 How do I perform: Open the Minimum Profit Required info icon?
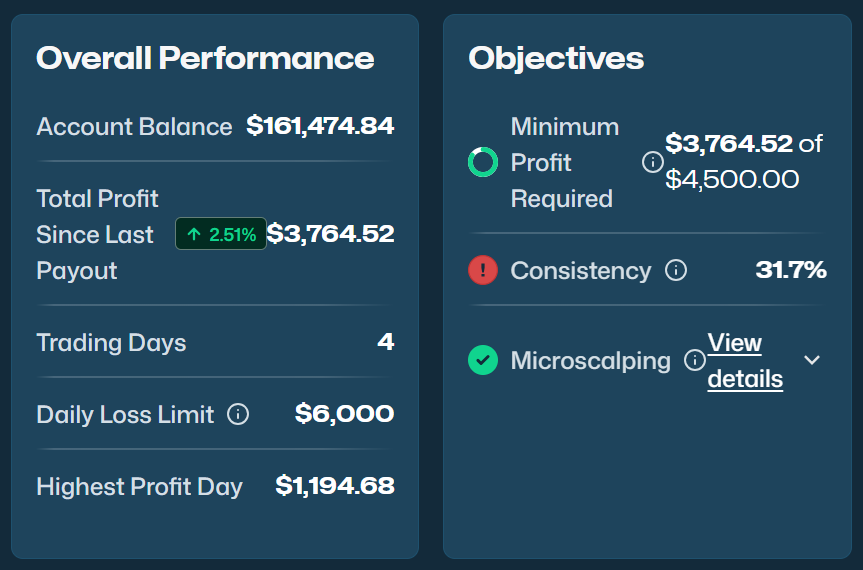(x=653, y=162)
